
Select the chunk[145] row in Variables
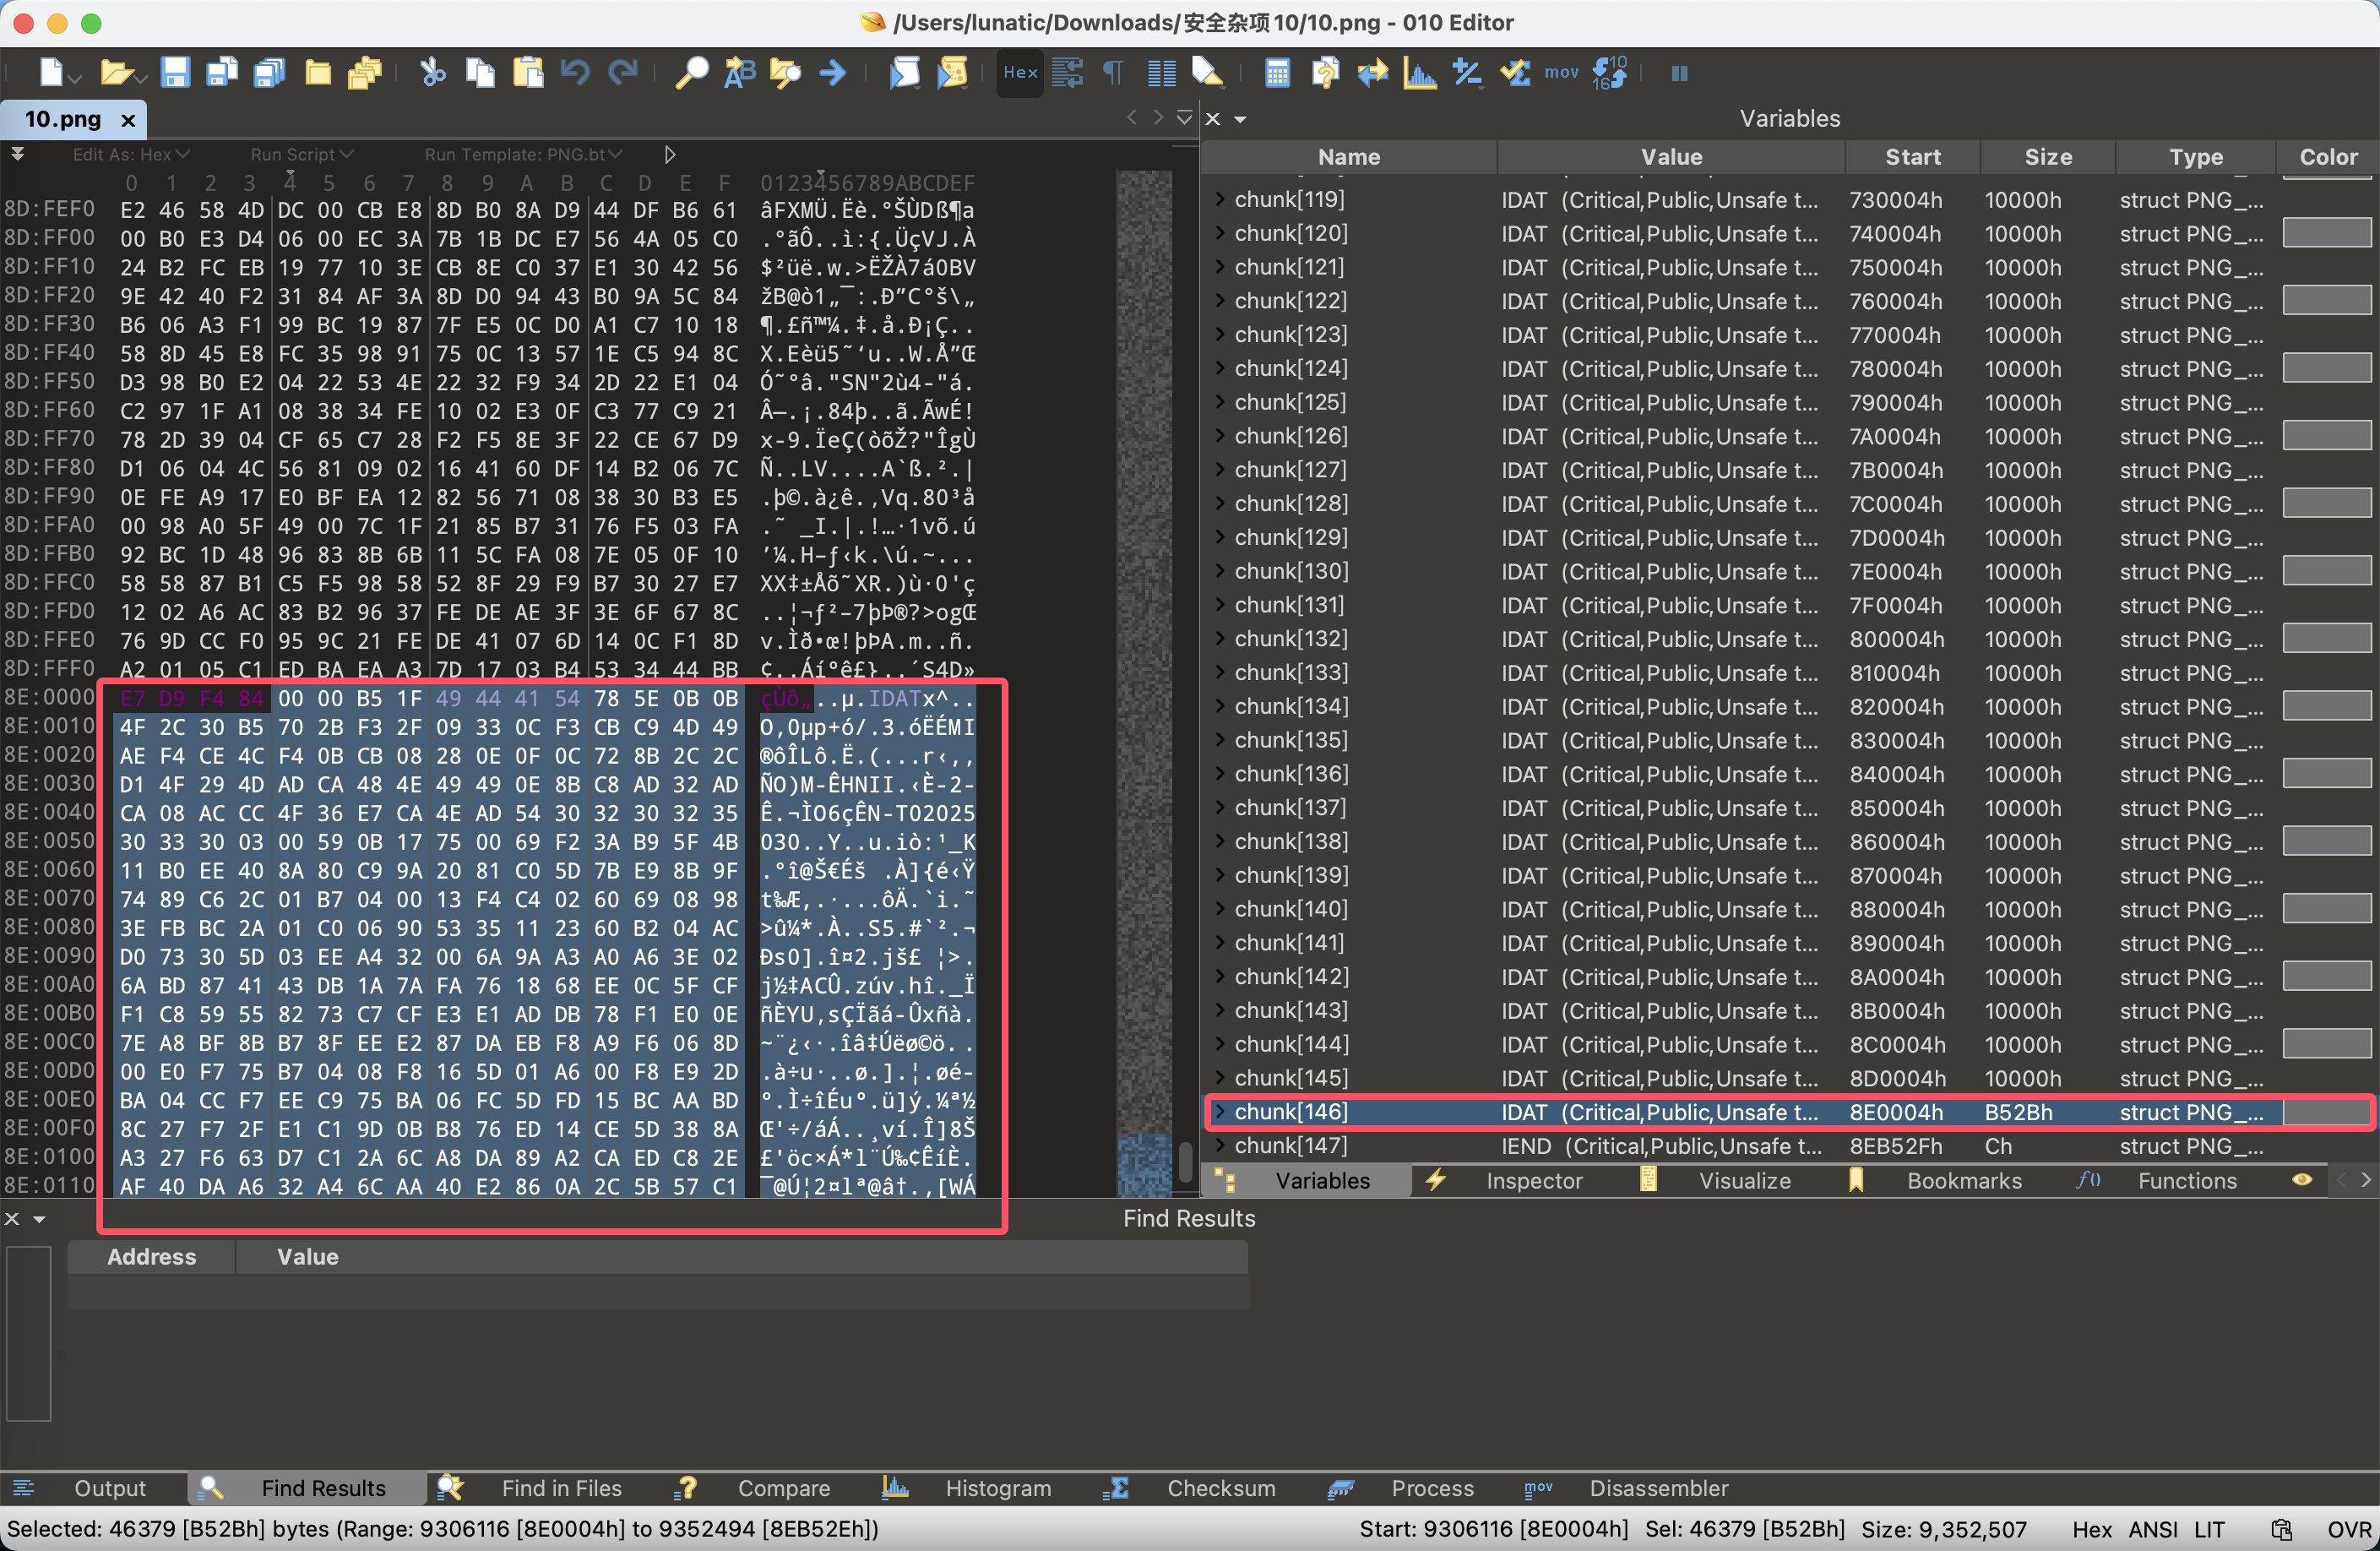click(1788, 1078)
